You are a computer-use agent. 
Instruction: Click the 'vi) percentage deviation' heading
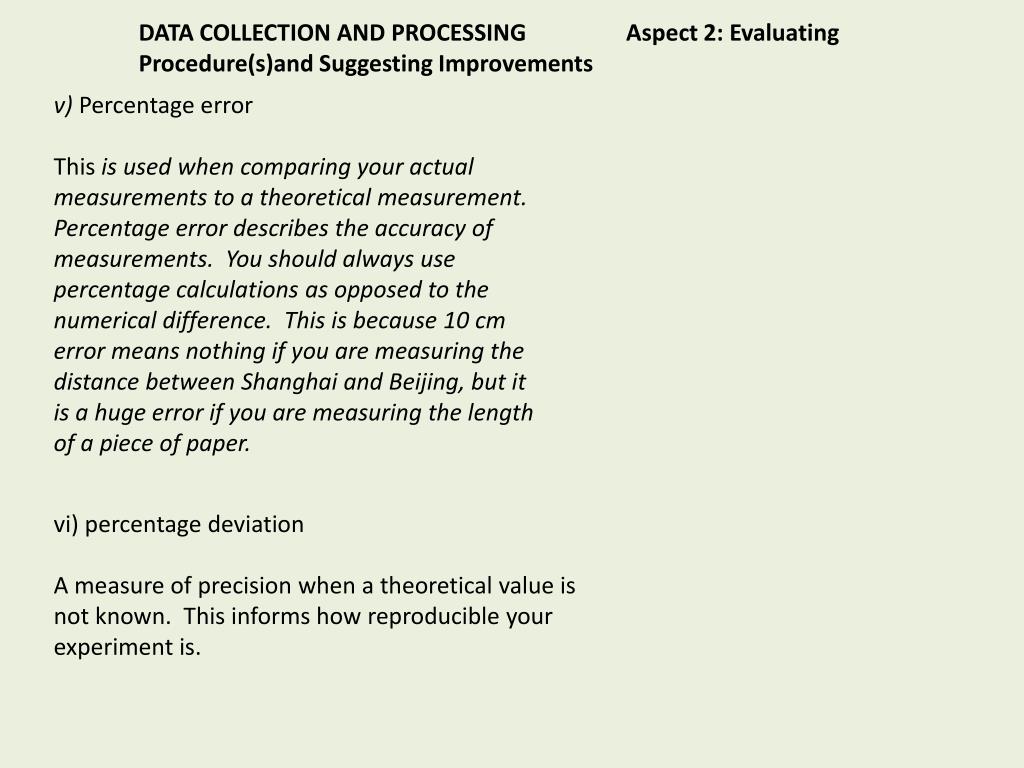coord(179,524)
